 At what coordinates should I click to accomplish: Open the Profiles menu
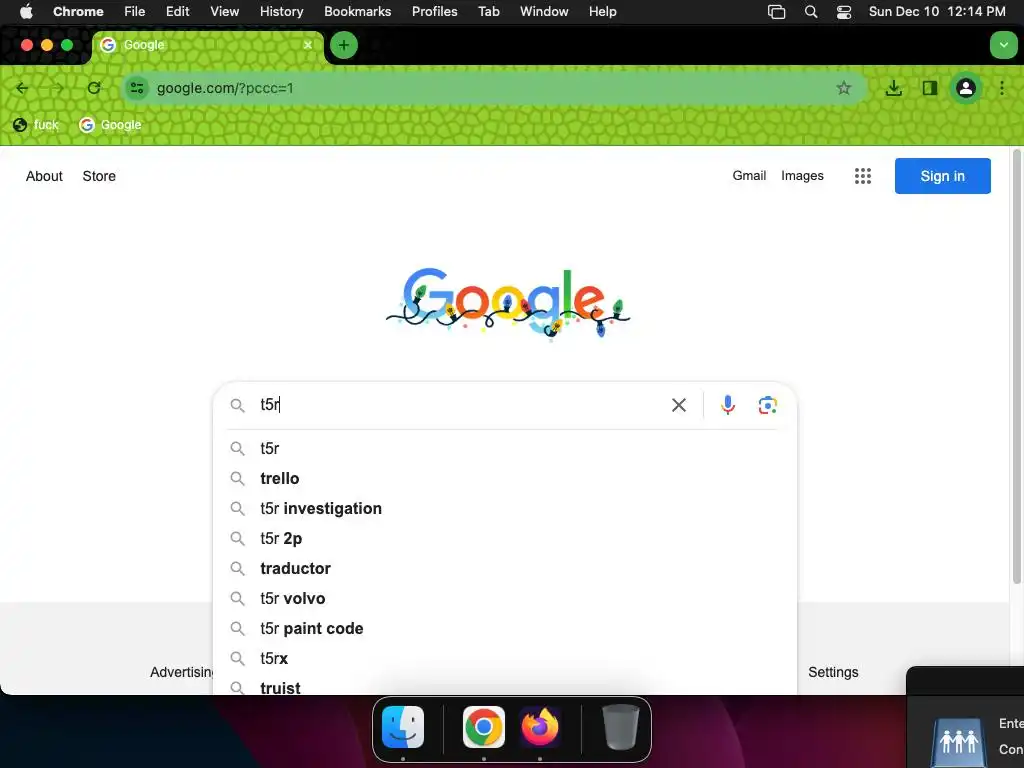tap(434, 11)
